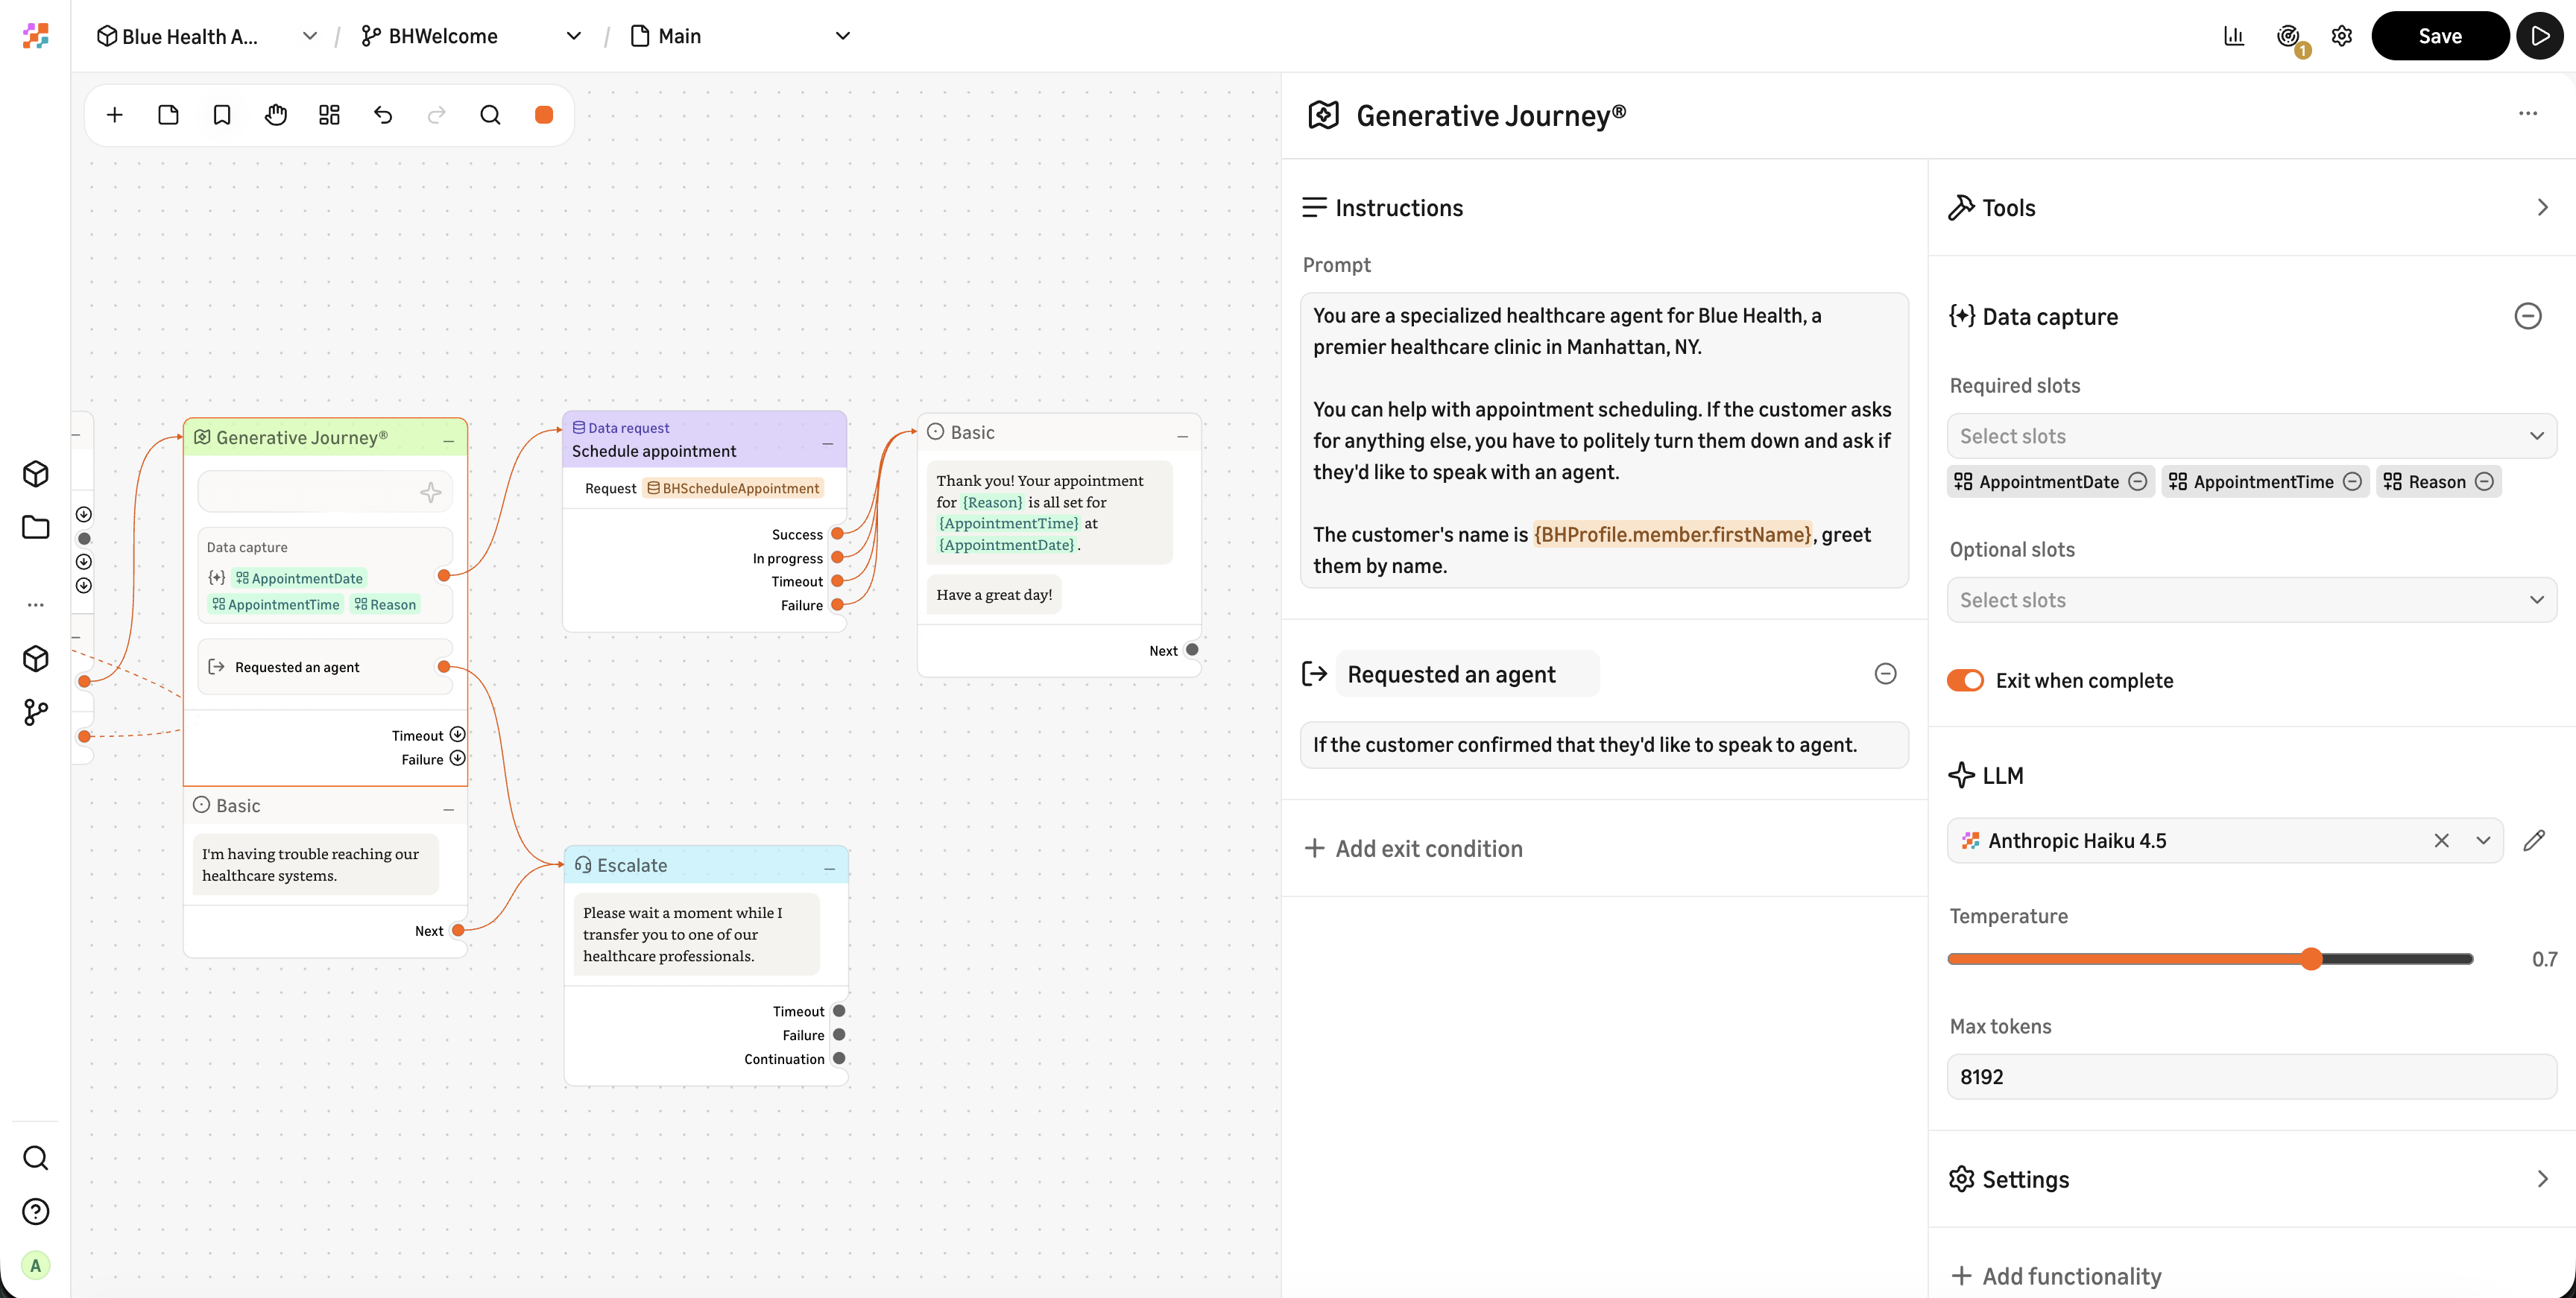This screenshot has height=1298, width=2576.
Task: Click the orange stop square icon
Action: coord(544,115)
